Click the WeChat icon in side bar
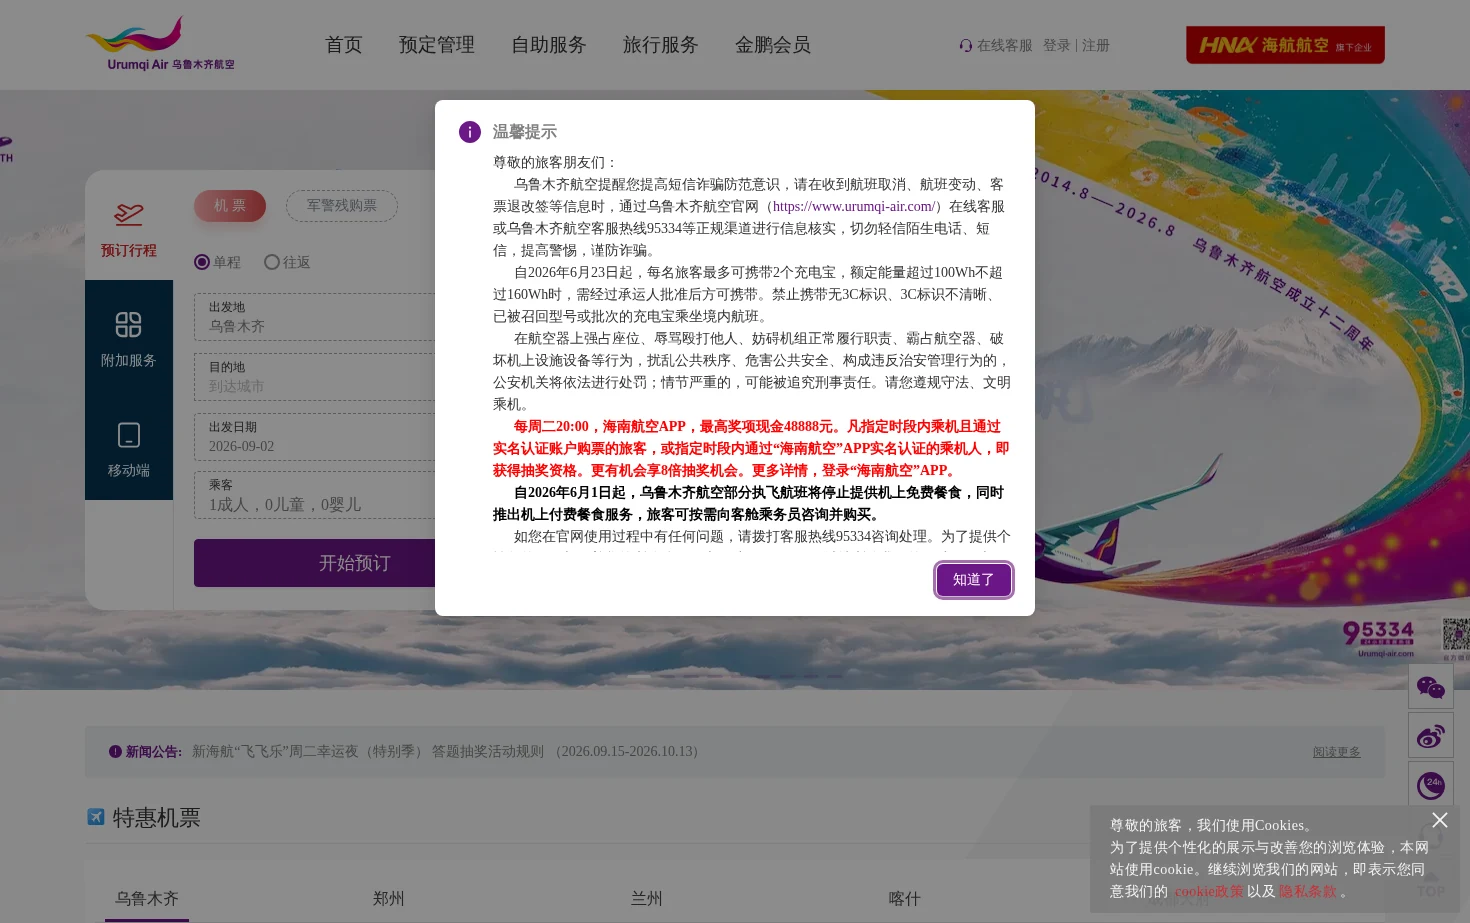The image size is (1470, 923). [1431, 687]
